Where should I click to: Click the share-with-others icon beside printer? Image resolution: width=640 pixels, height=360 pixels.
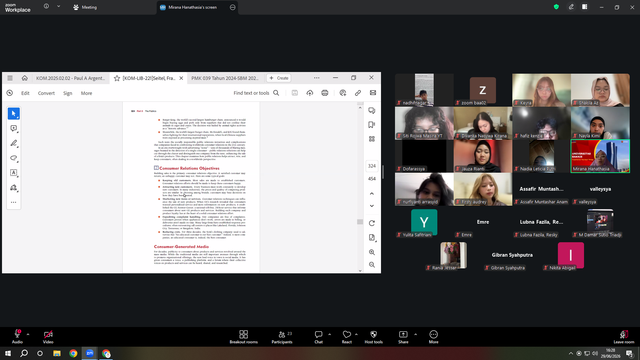tap(343, 93)
